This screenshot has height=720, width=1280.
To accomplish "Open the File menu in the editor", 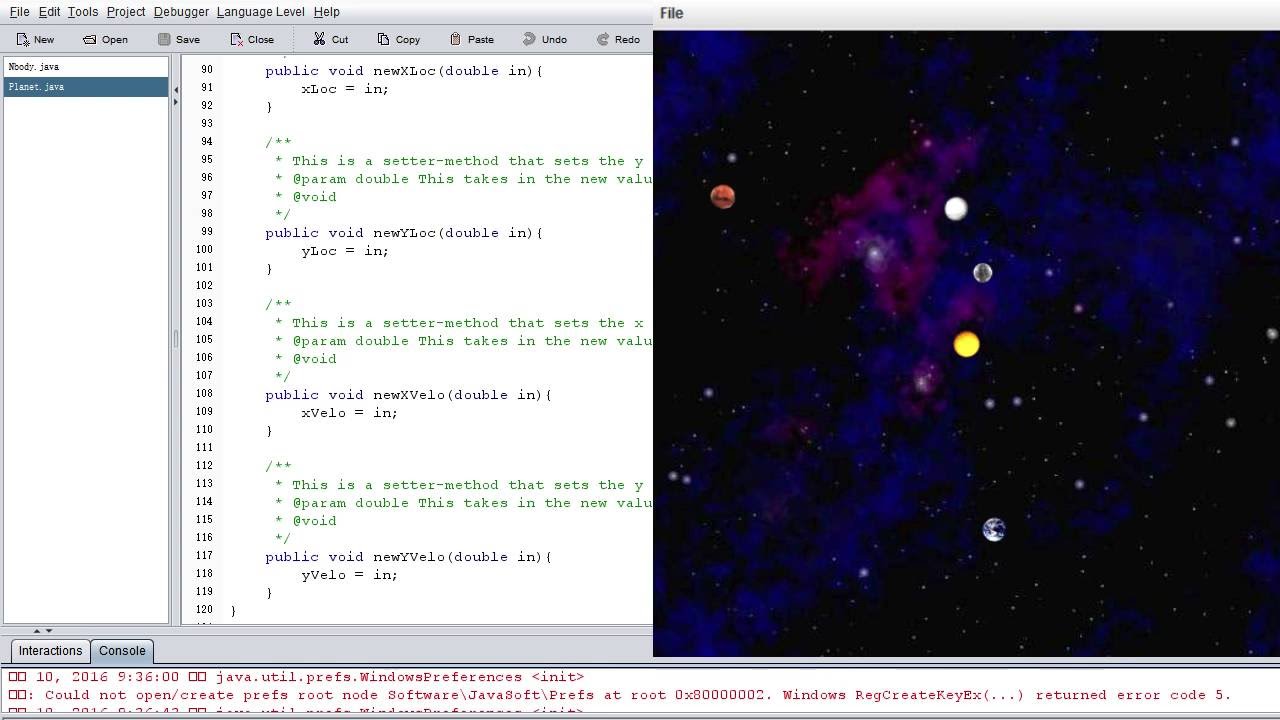I will (x=19, y=12).
